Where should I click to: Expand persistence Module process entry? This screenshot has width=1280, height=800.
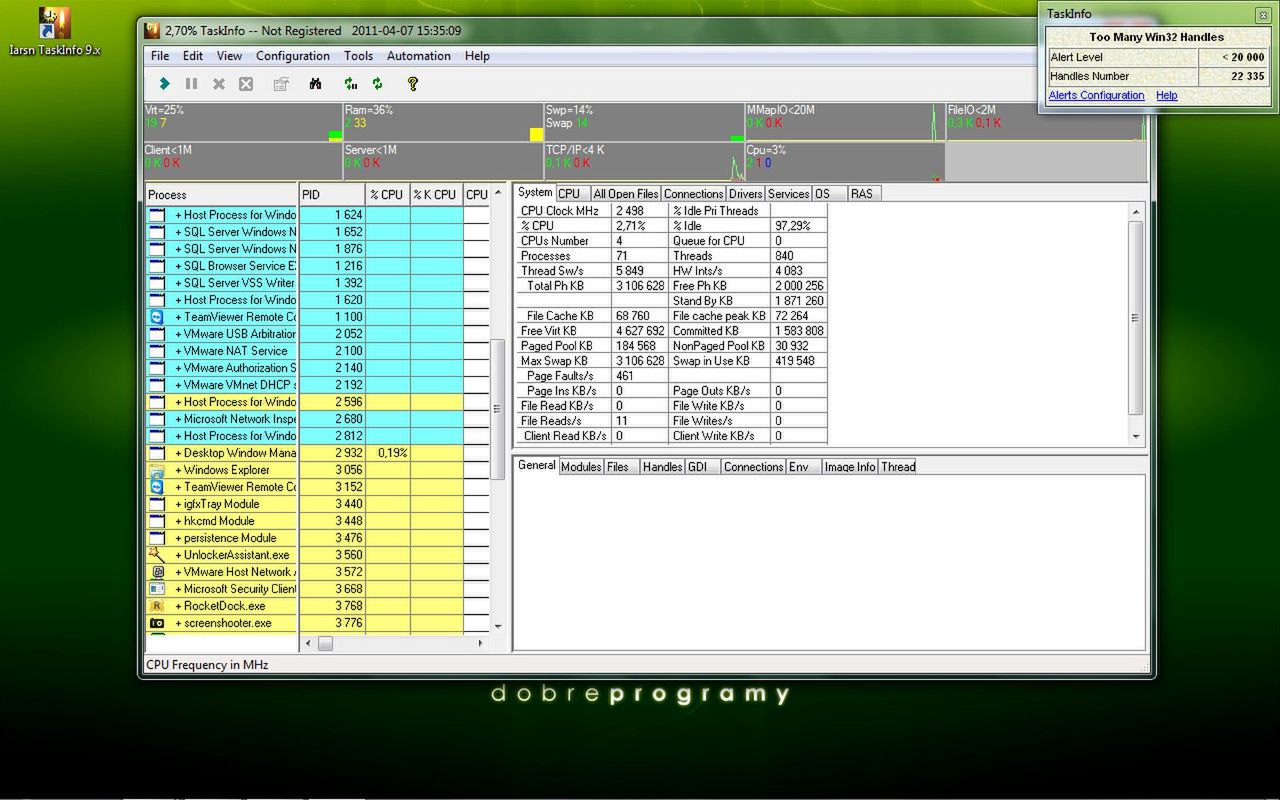(x=179, y=538)
